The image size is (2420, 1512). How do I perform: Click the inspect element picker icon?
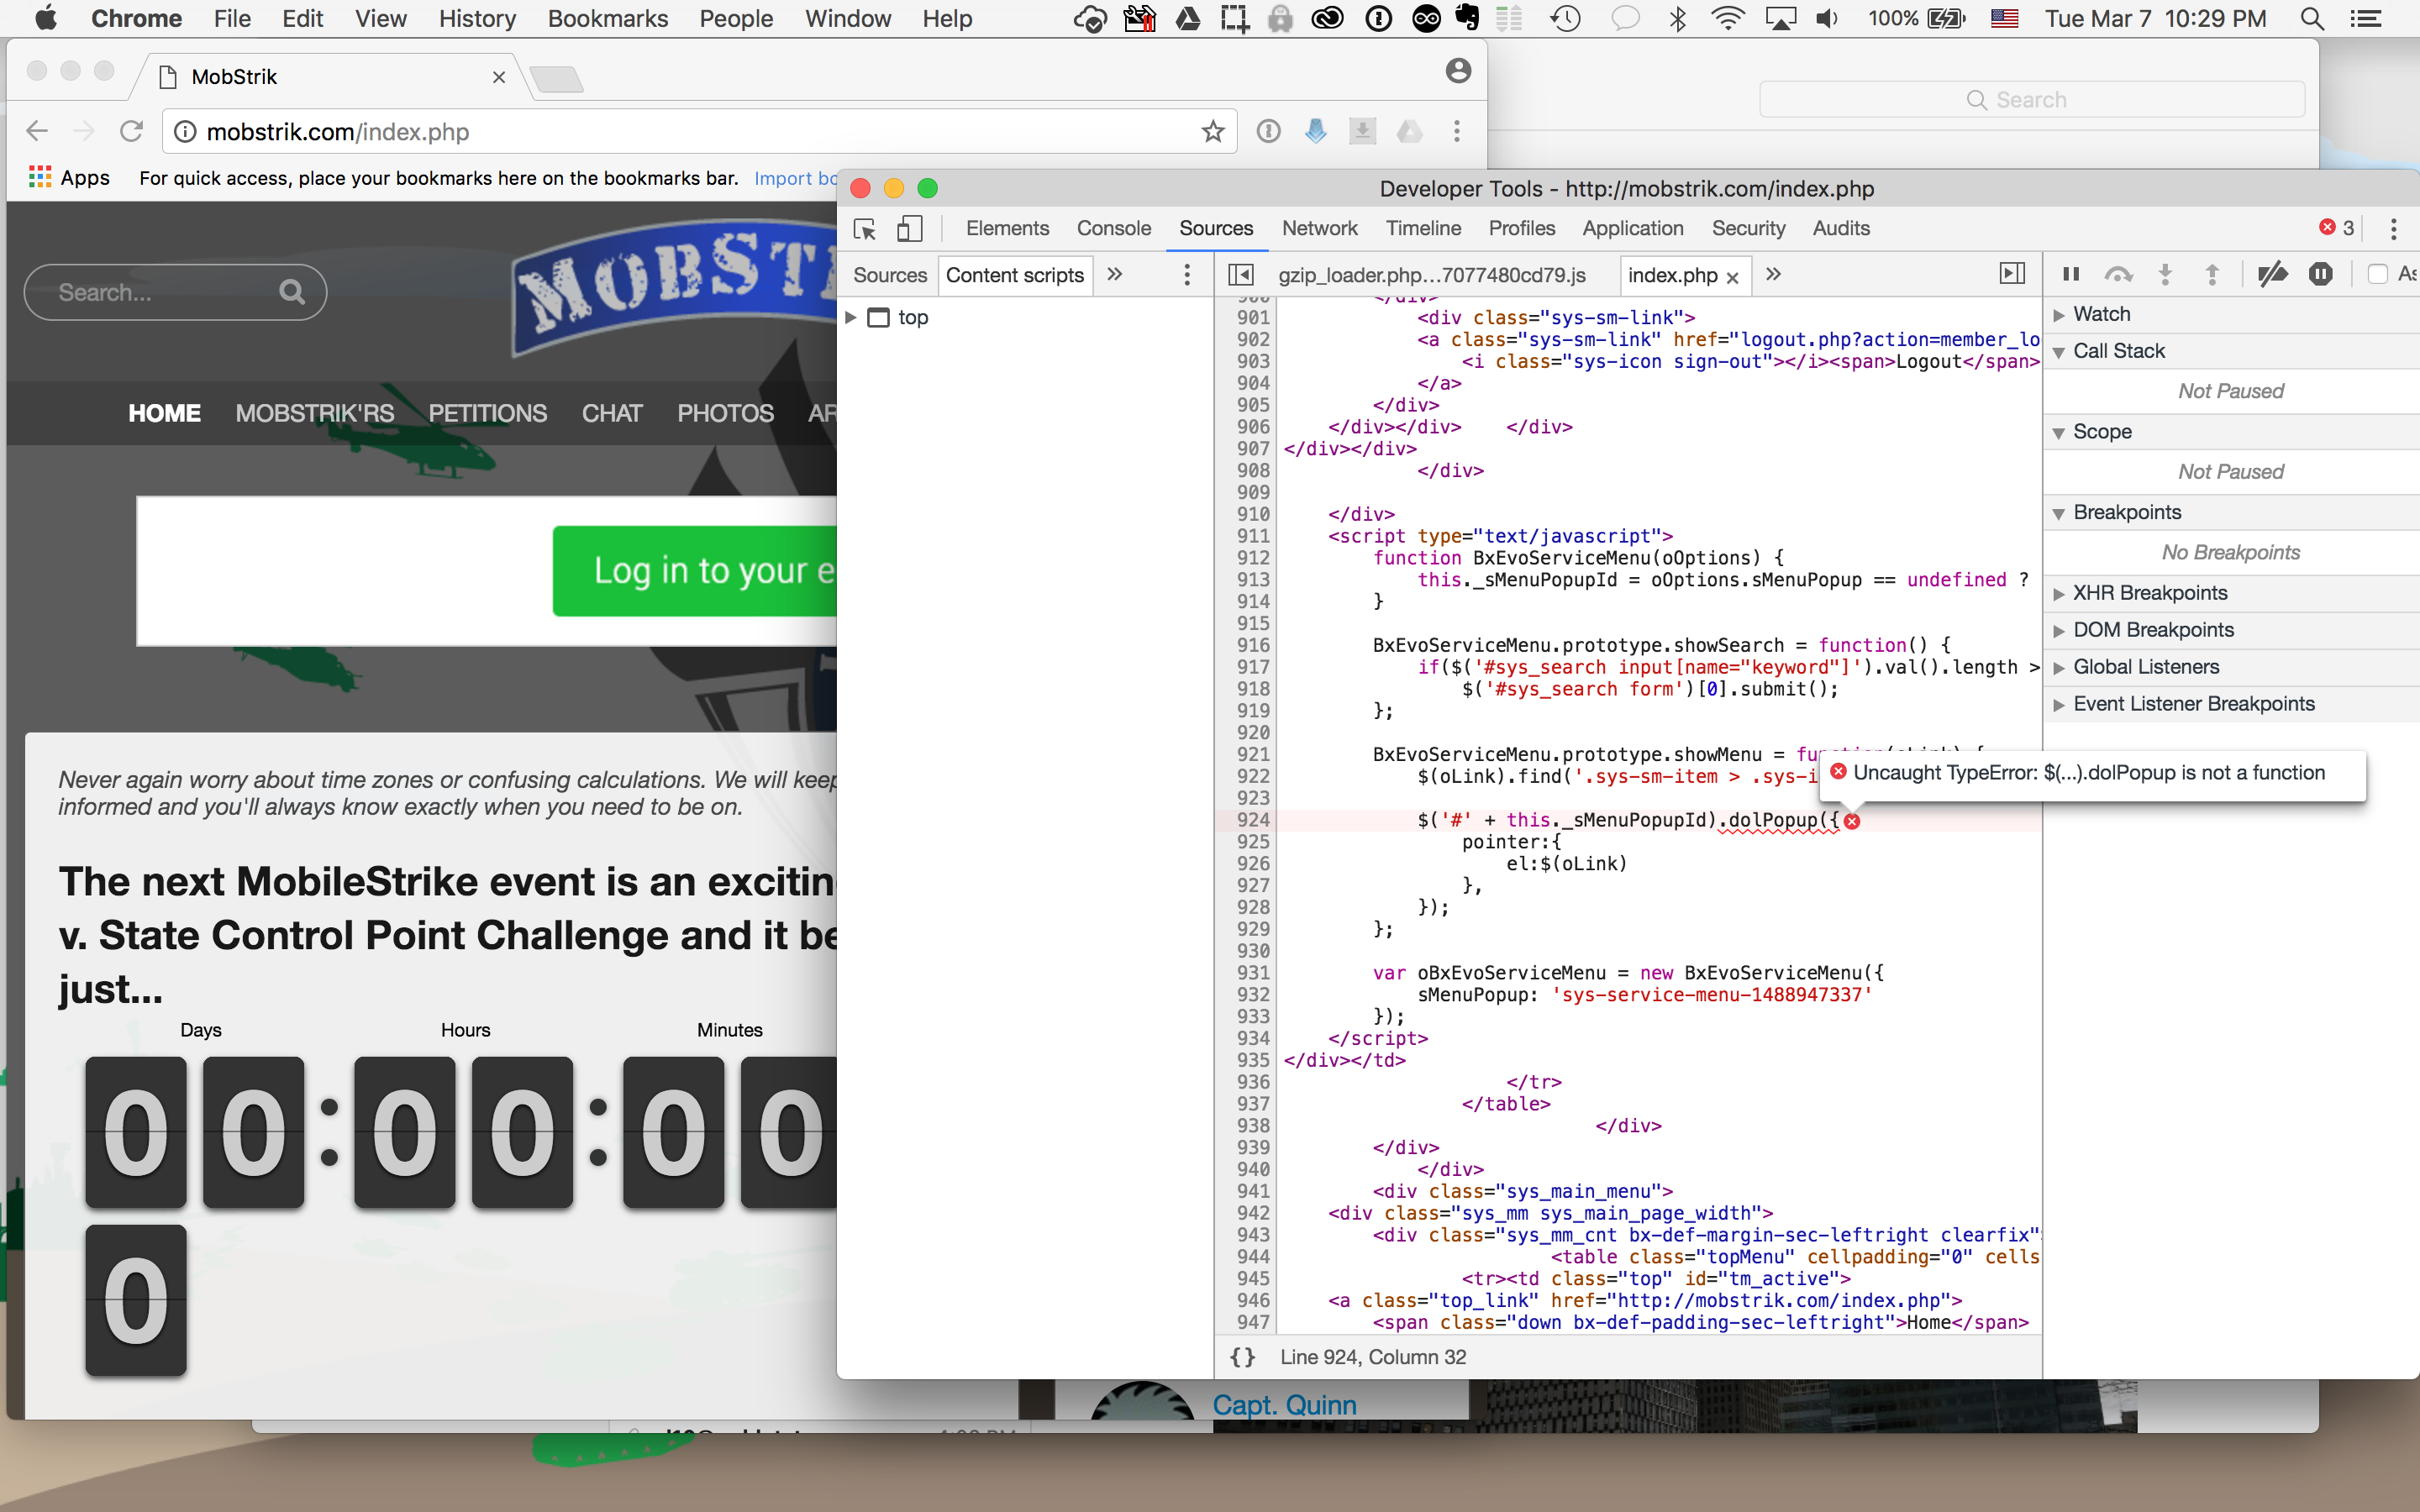tap(865, 230)
